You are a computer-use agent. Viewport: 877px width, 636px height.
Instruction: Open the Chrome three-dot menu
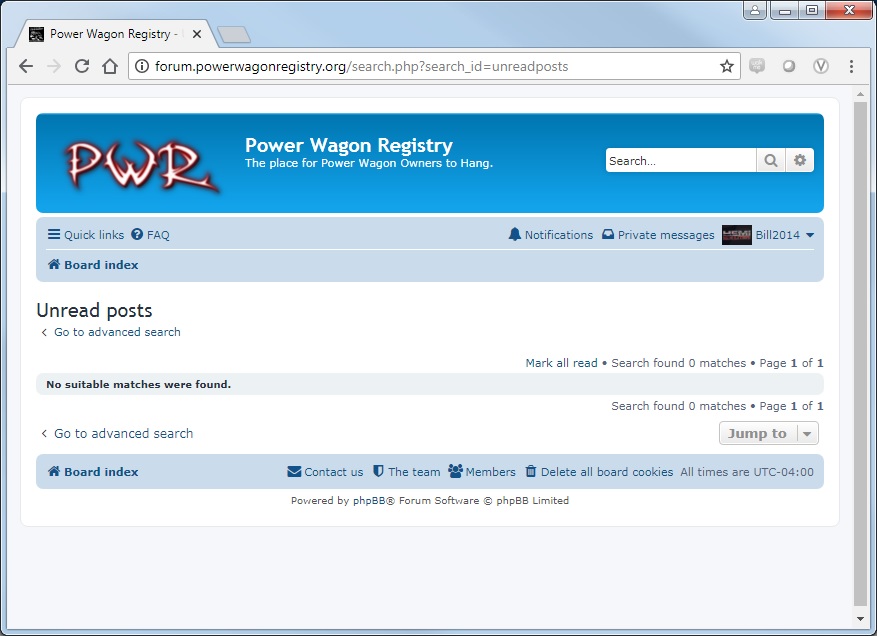tap(851, 66)
